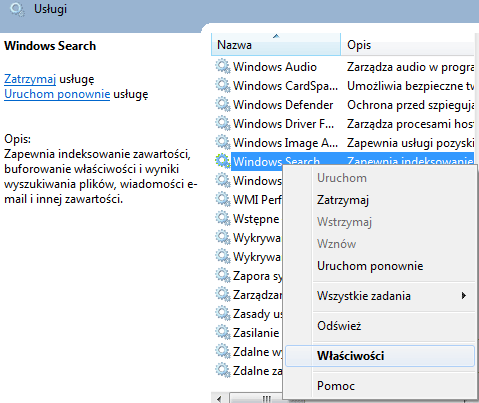Click gear icon beside Windows CardSpa...

222,85
